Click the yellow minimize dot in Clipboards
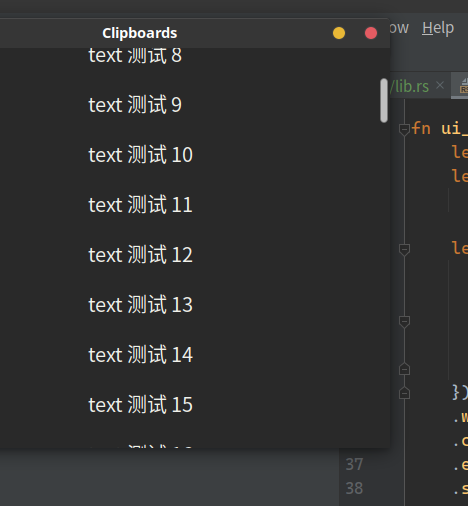 [x=339, y=33]
